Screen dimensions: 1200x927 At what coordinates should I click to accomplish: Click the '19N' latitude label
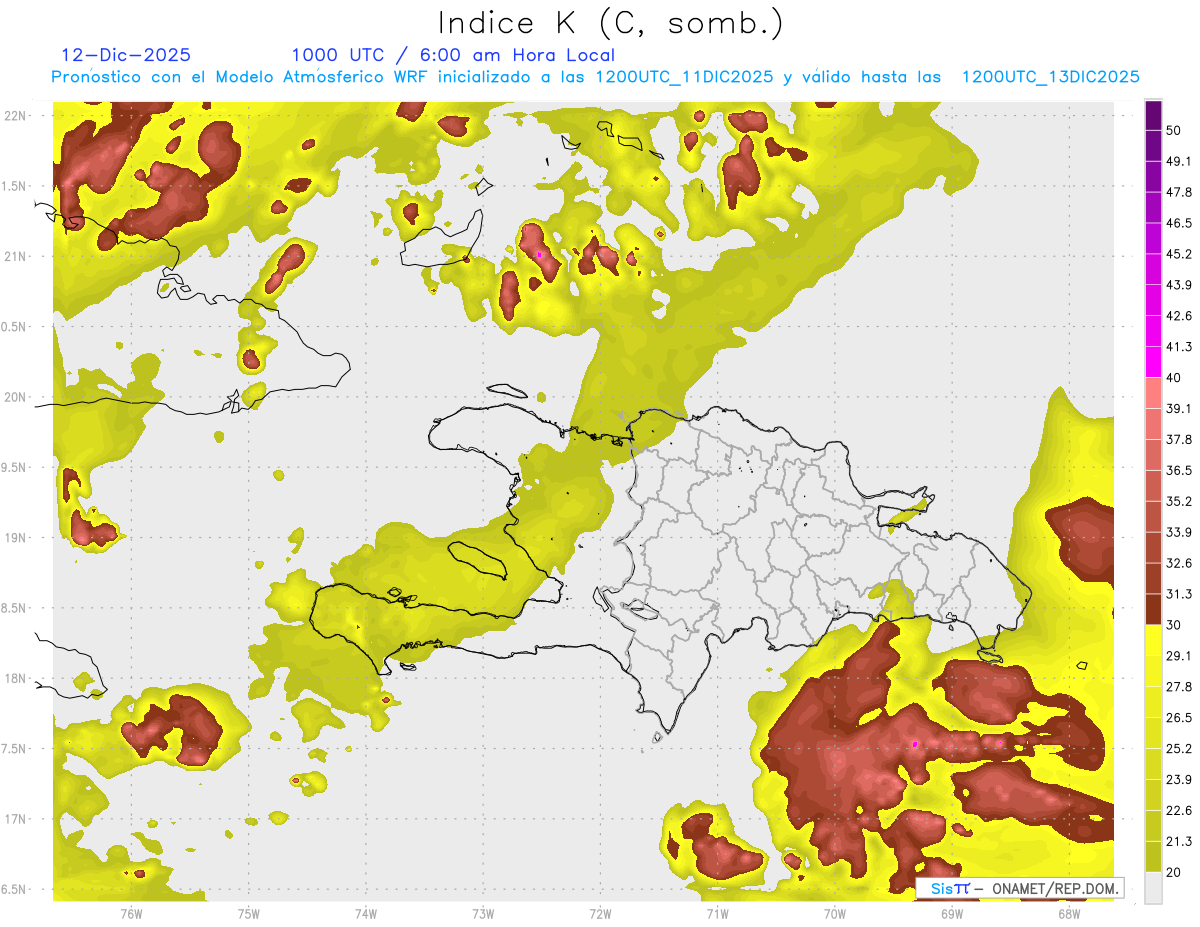coord(15,537)
